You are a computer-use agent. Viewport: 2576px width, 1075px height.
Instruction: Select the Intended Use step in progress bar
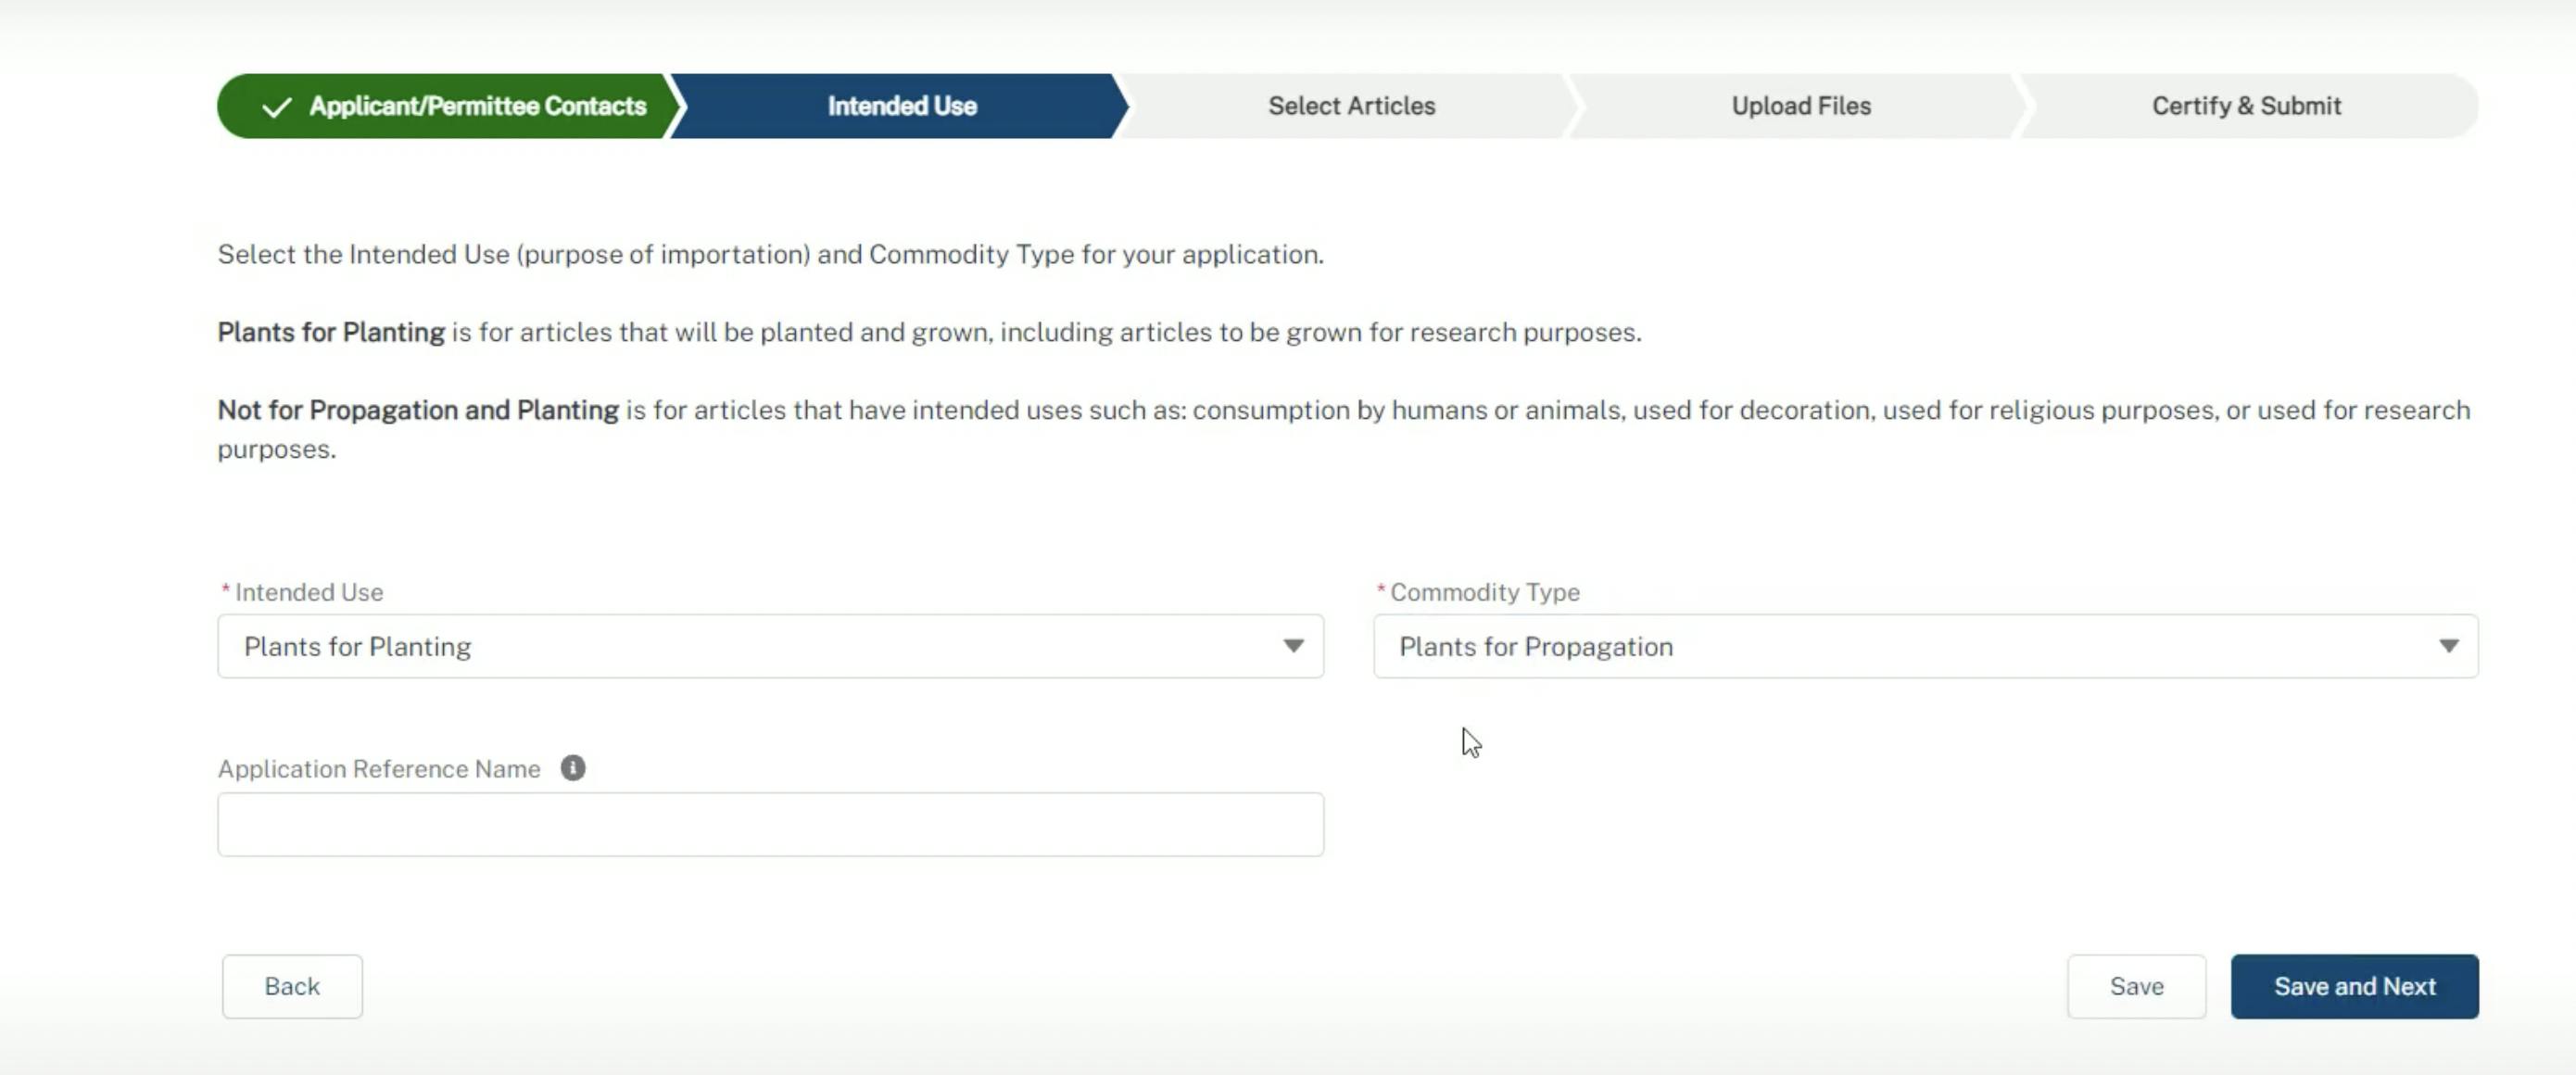(x=899, y=106)
